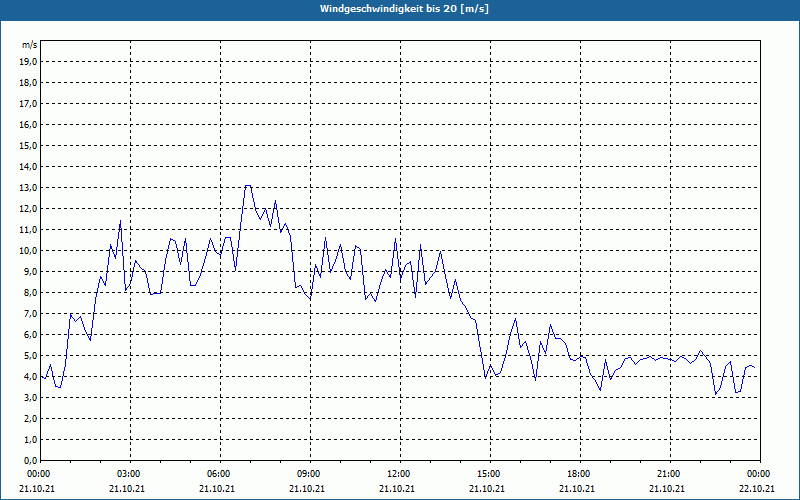Image resolution: width=800 pixels, height=500 pixels.
Task: Click the 17,0 y-axis label
Action: 29,104
